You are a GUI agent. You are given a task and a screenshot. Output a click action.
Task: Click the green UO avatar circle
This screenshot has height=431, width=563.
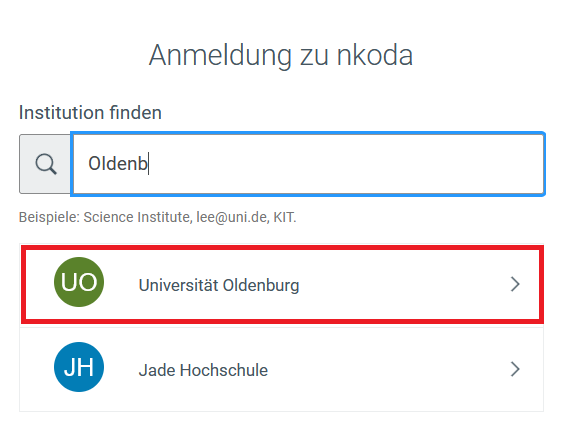[79, 282]
